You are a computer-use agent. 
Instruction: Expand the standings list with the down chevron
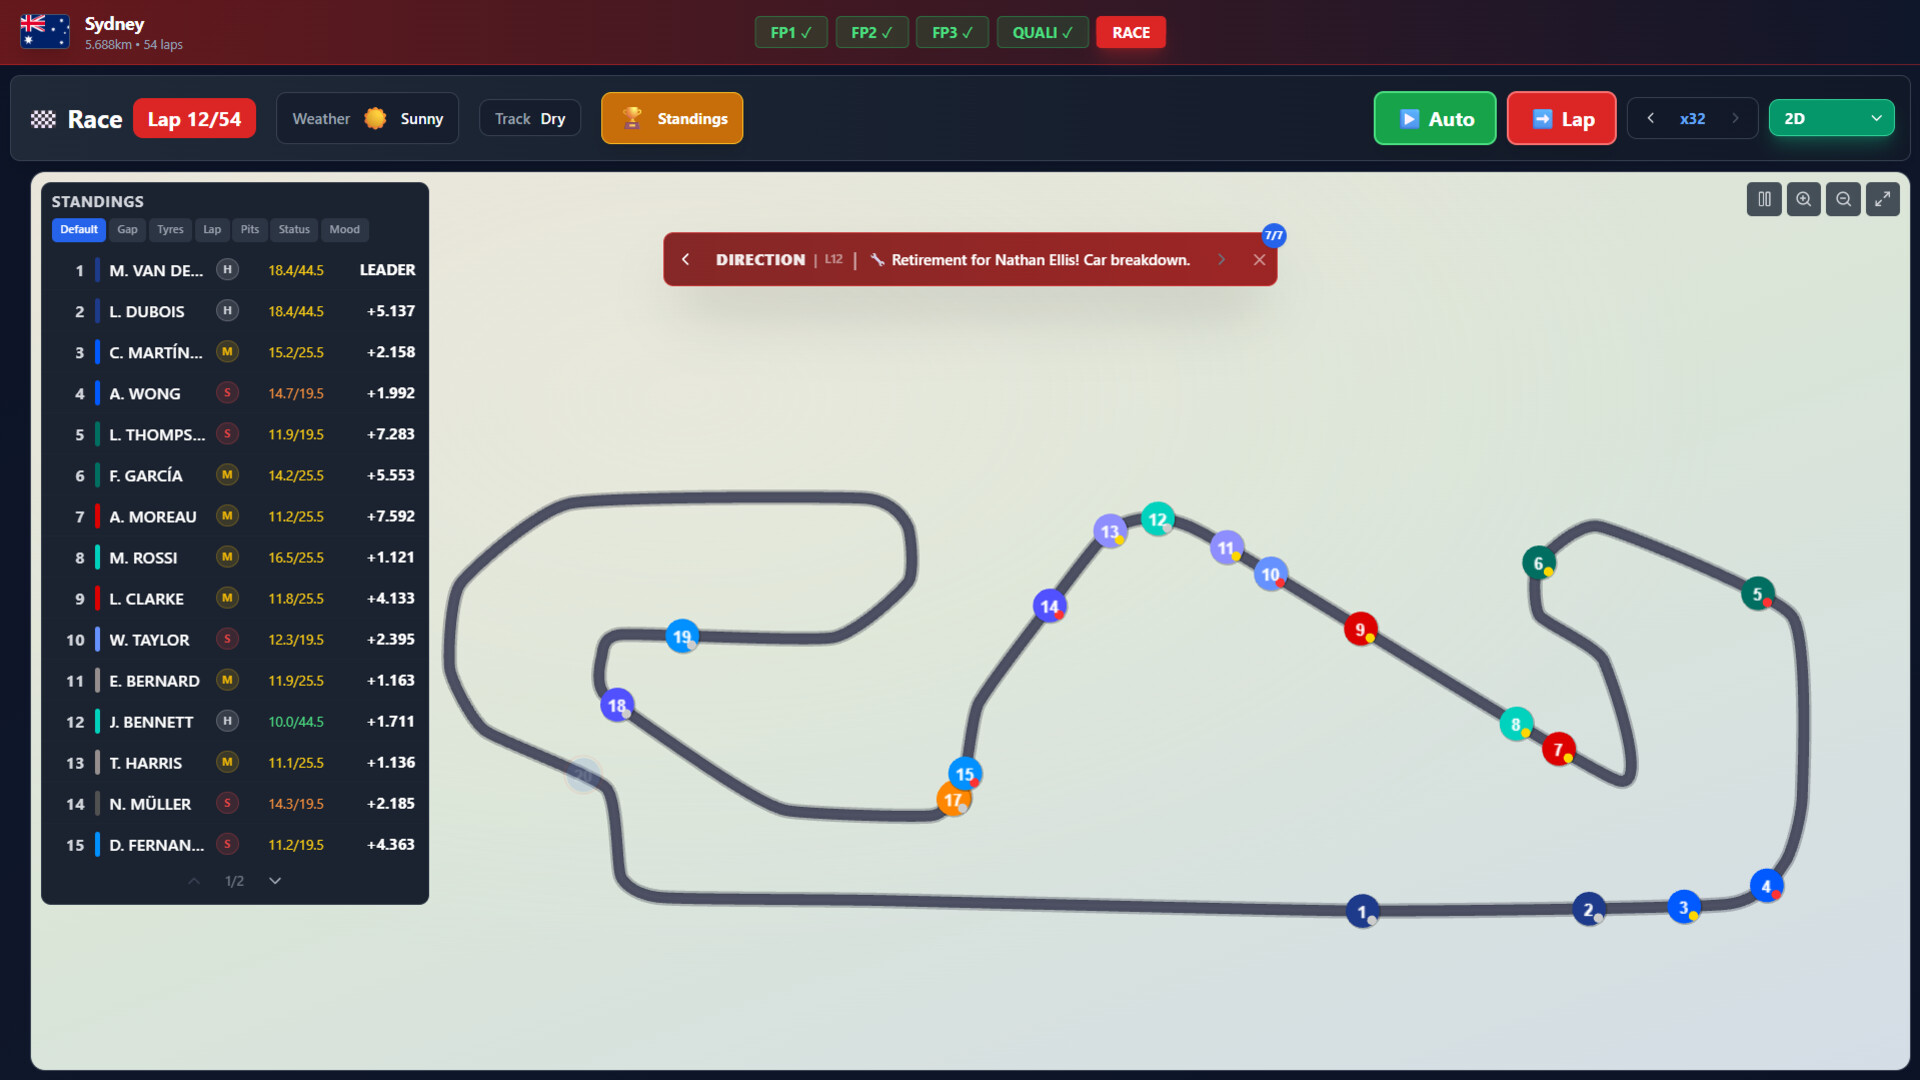[x=274, y=881]
